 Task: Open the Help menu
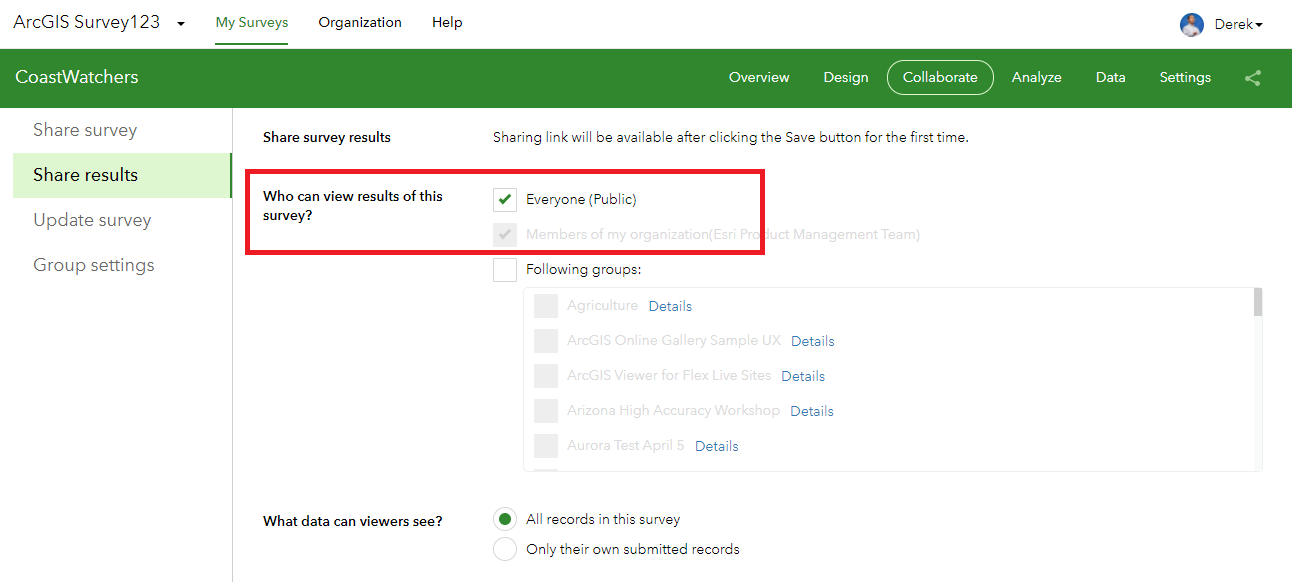tap(447, 23)
